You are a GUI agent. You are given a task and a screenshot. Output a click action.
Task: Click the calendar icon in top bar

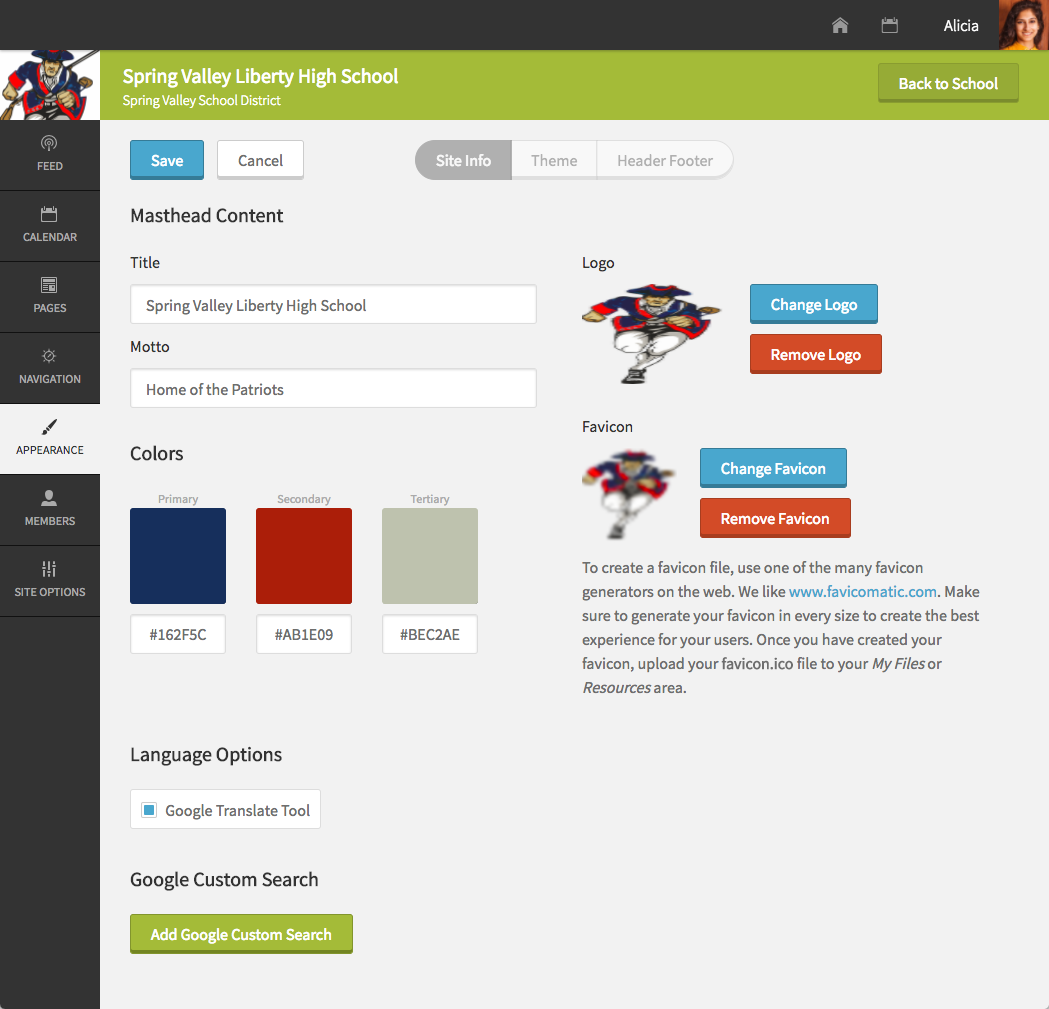pos(890,25)
